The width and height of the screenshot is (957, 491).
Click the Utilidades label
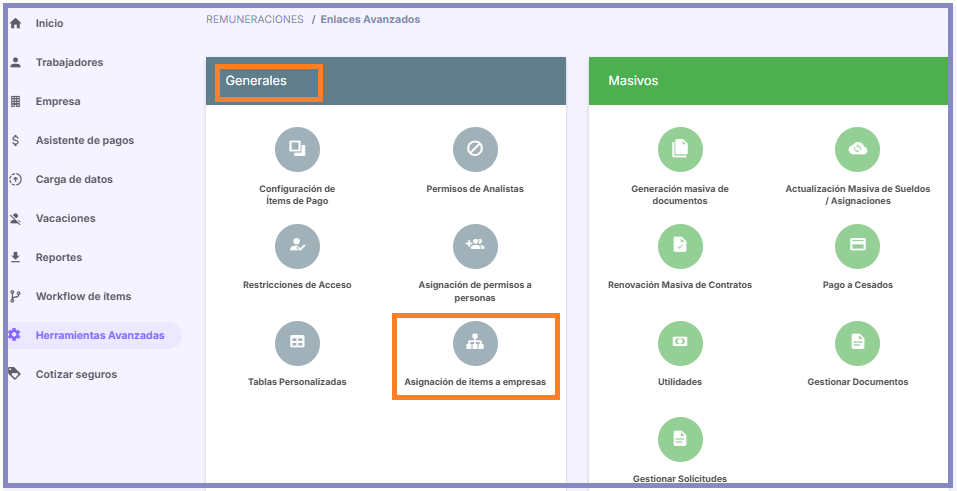click(x=680, y=382)
